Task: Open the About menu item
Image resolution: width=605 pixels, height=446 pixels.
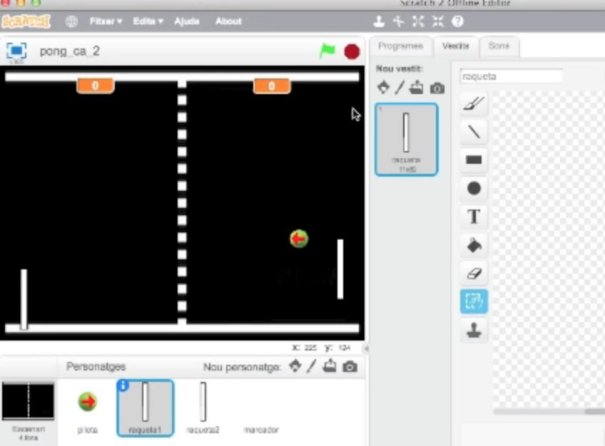Action: point(228,21)
